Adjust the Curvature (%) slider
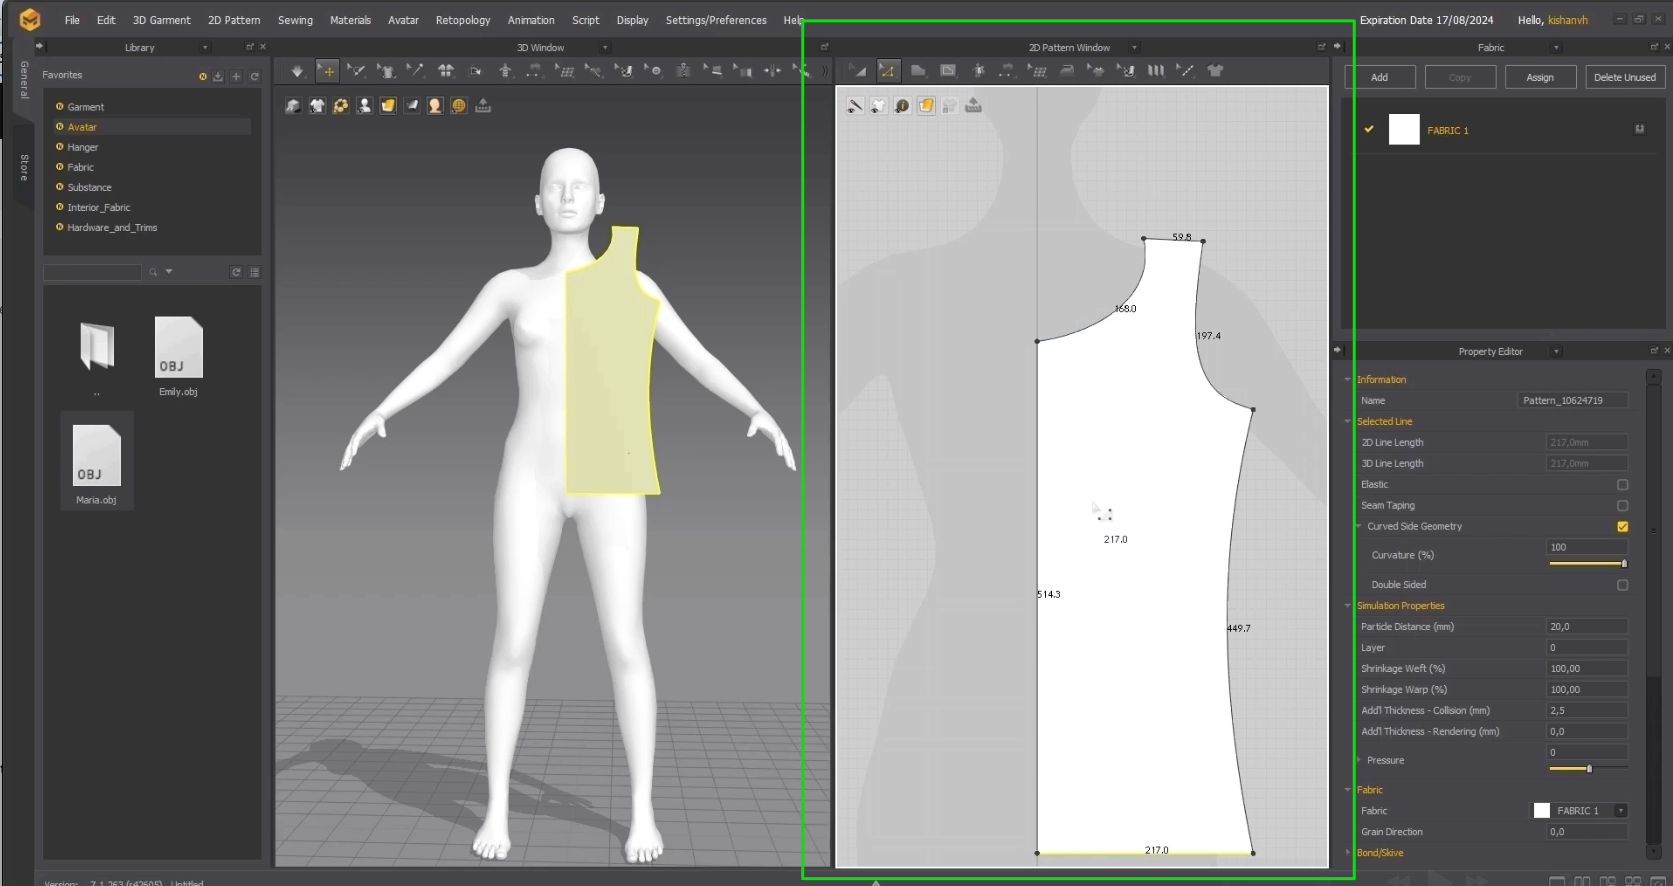 coord(1588,564)
